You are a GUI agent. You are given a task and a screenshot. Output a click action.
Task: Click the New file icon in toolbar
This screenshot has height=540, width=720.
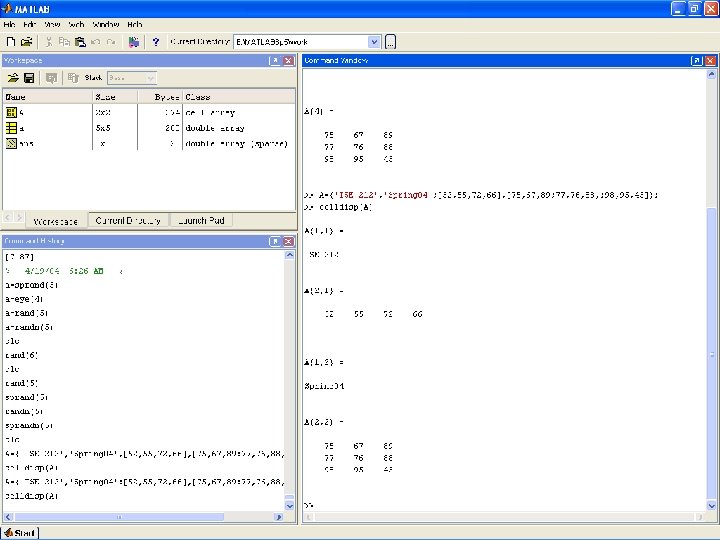11,42
